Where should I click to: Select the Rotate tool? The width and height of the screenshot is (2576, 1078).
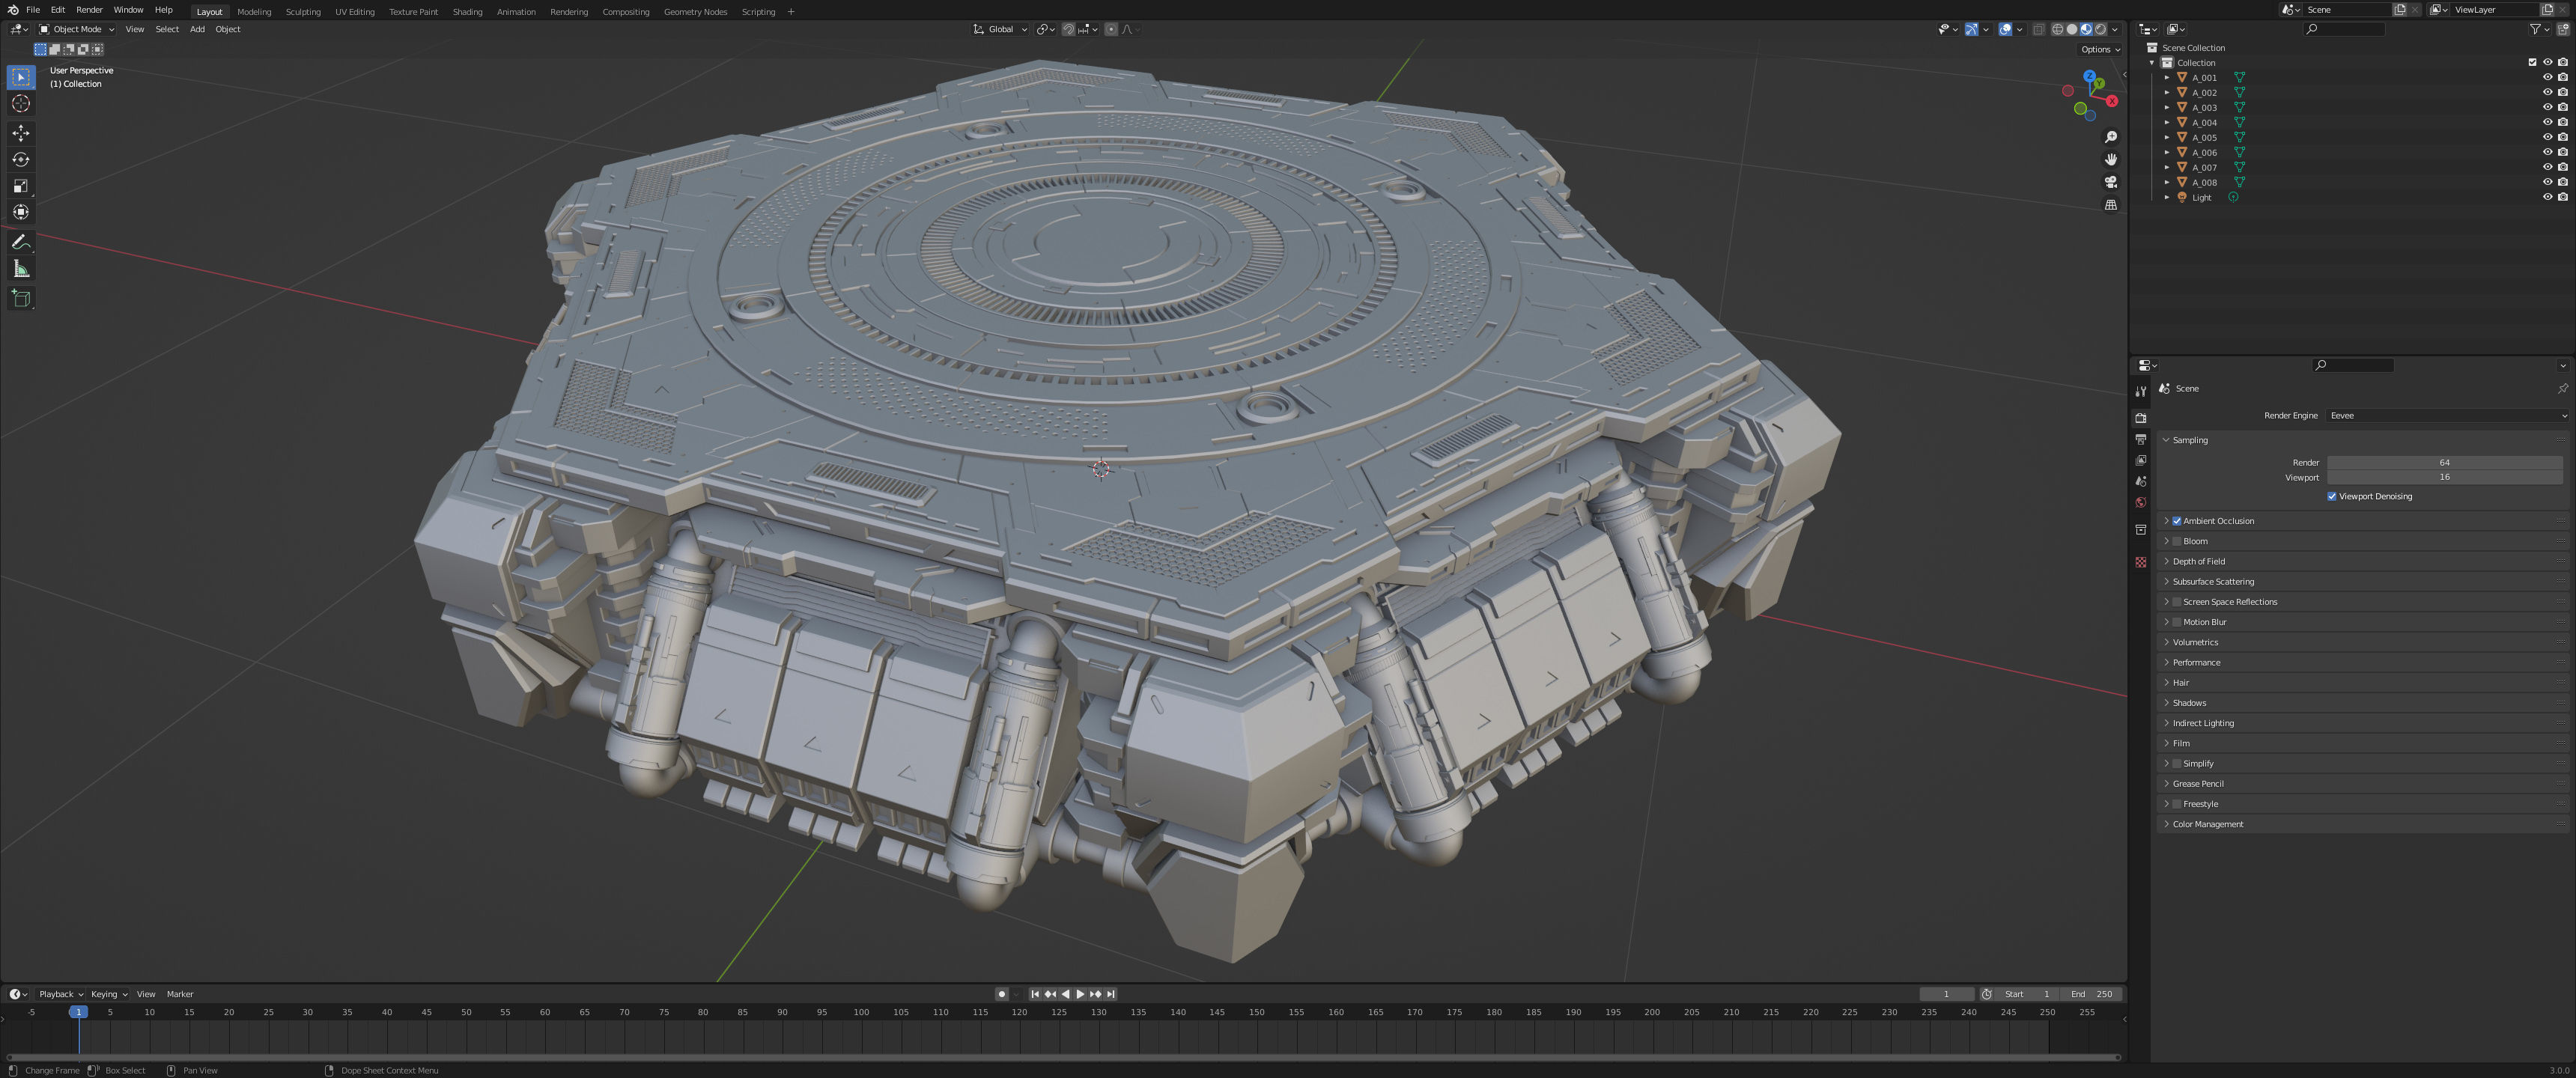21,160
